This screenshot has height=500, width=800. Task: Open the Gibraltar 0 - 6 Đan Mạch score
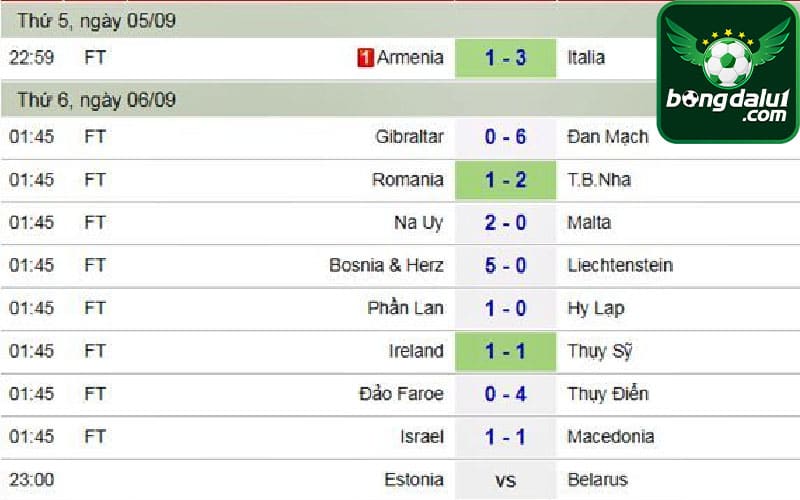505,137
